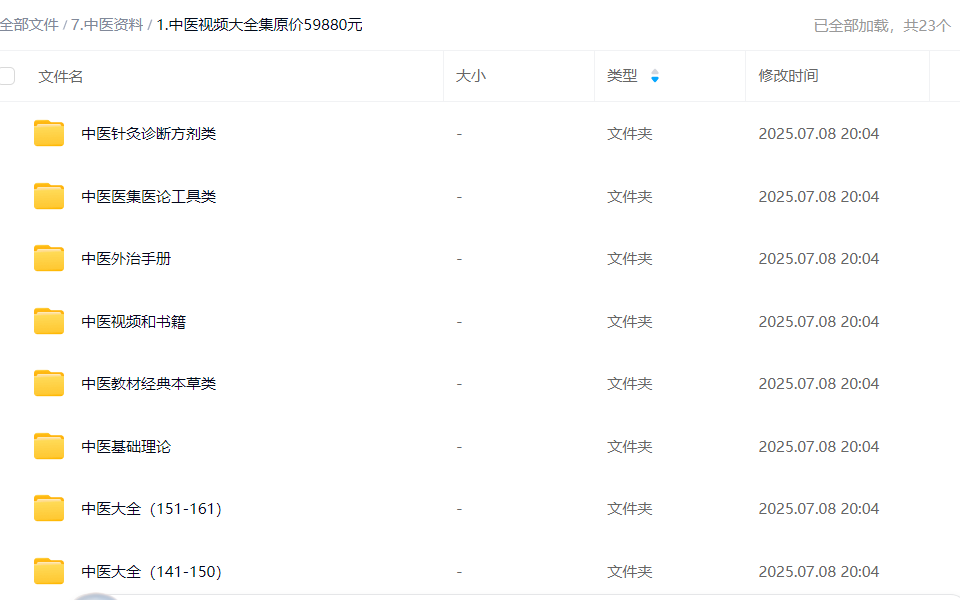The width and height of the screenshot is (960, 600).
Task: Sort list by 修改时间 column header
Action: [788, 76]
